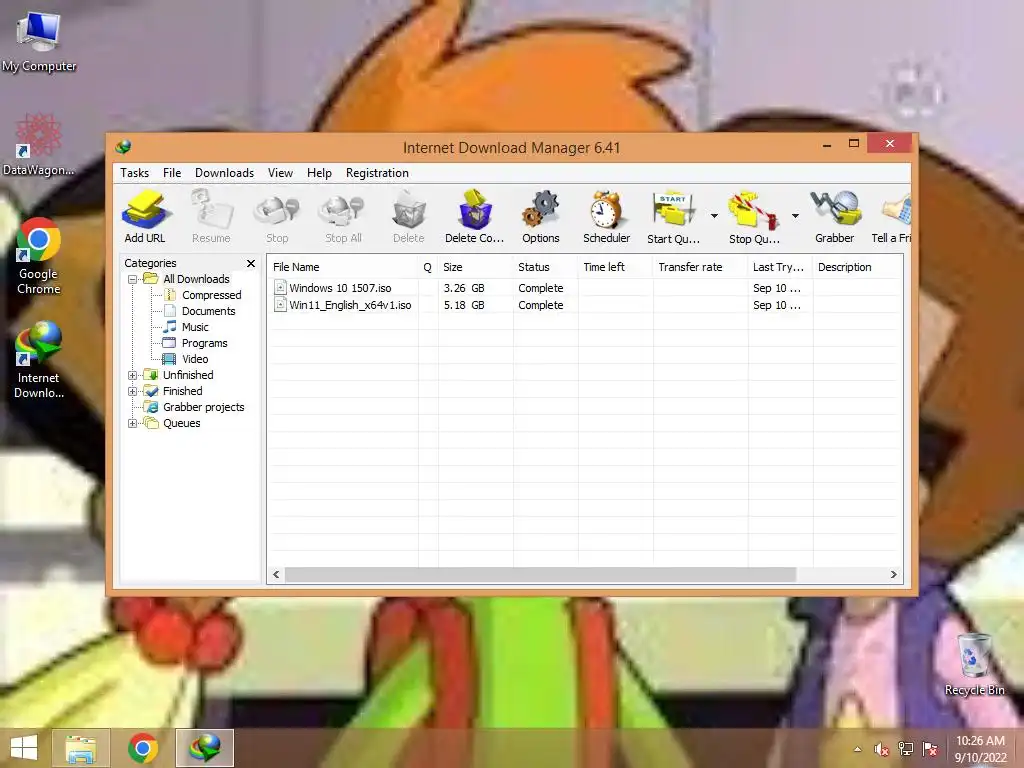Close the Categories panel
This screenshot has width=1024, height=768.
[x=251, y=263]
